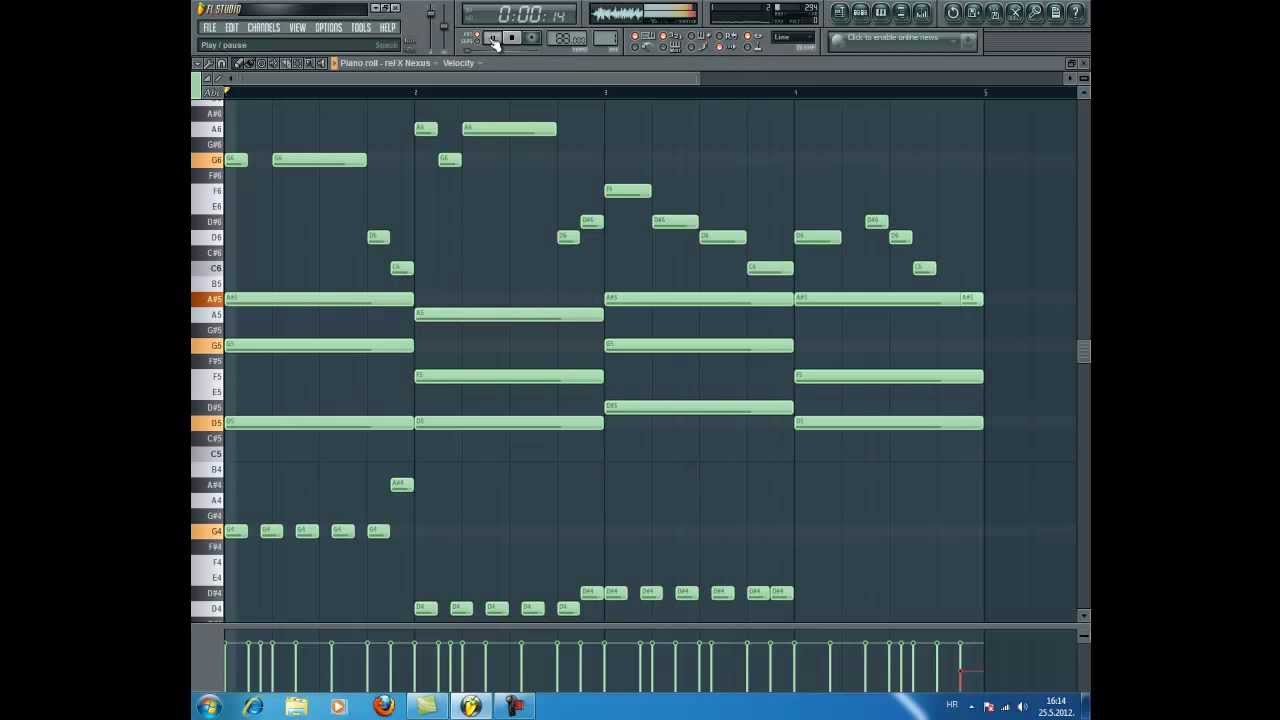The width and height of the screenshot is (1280, 720).
Task: Click the D5 piano key
Action: (x=208, y=423)
